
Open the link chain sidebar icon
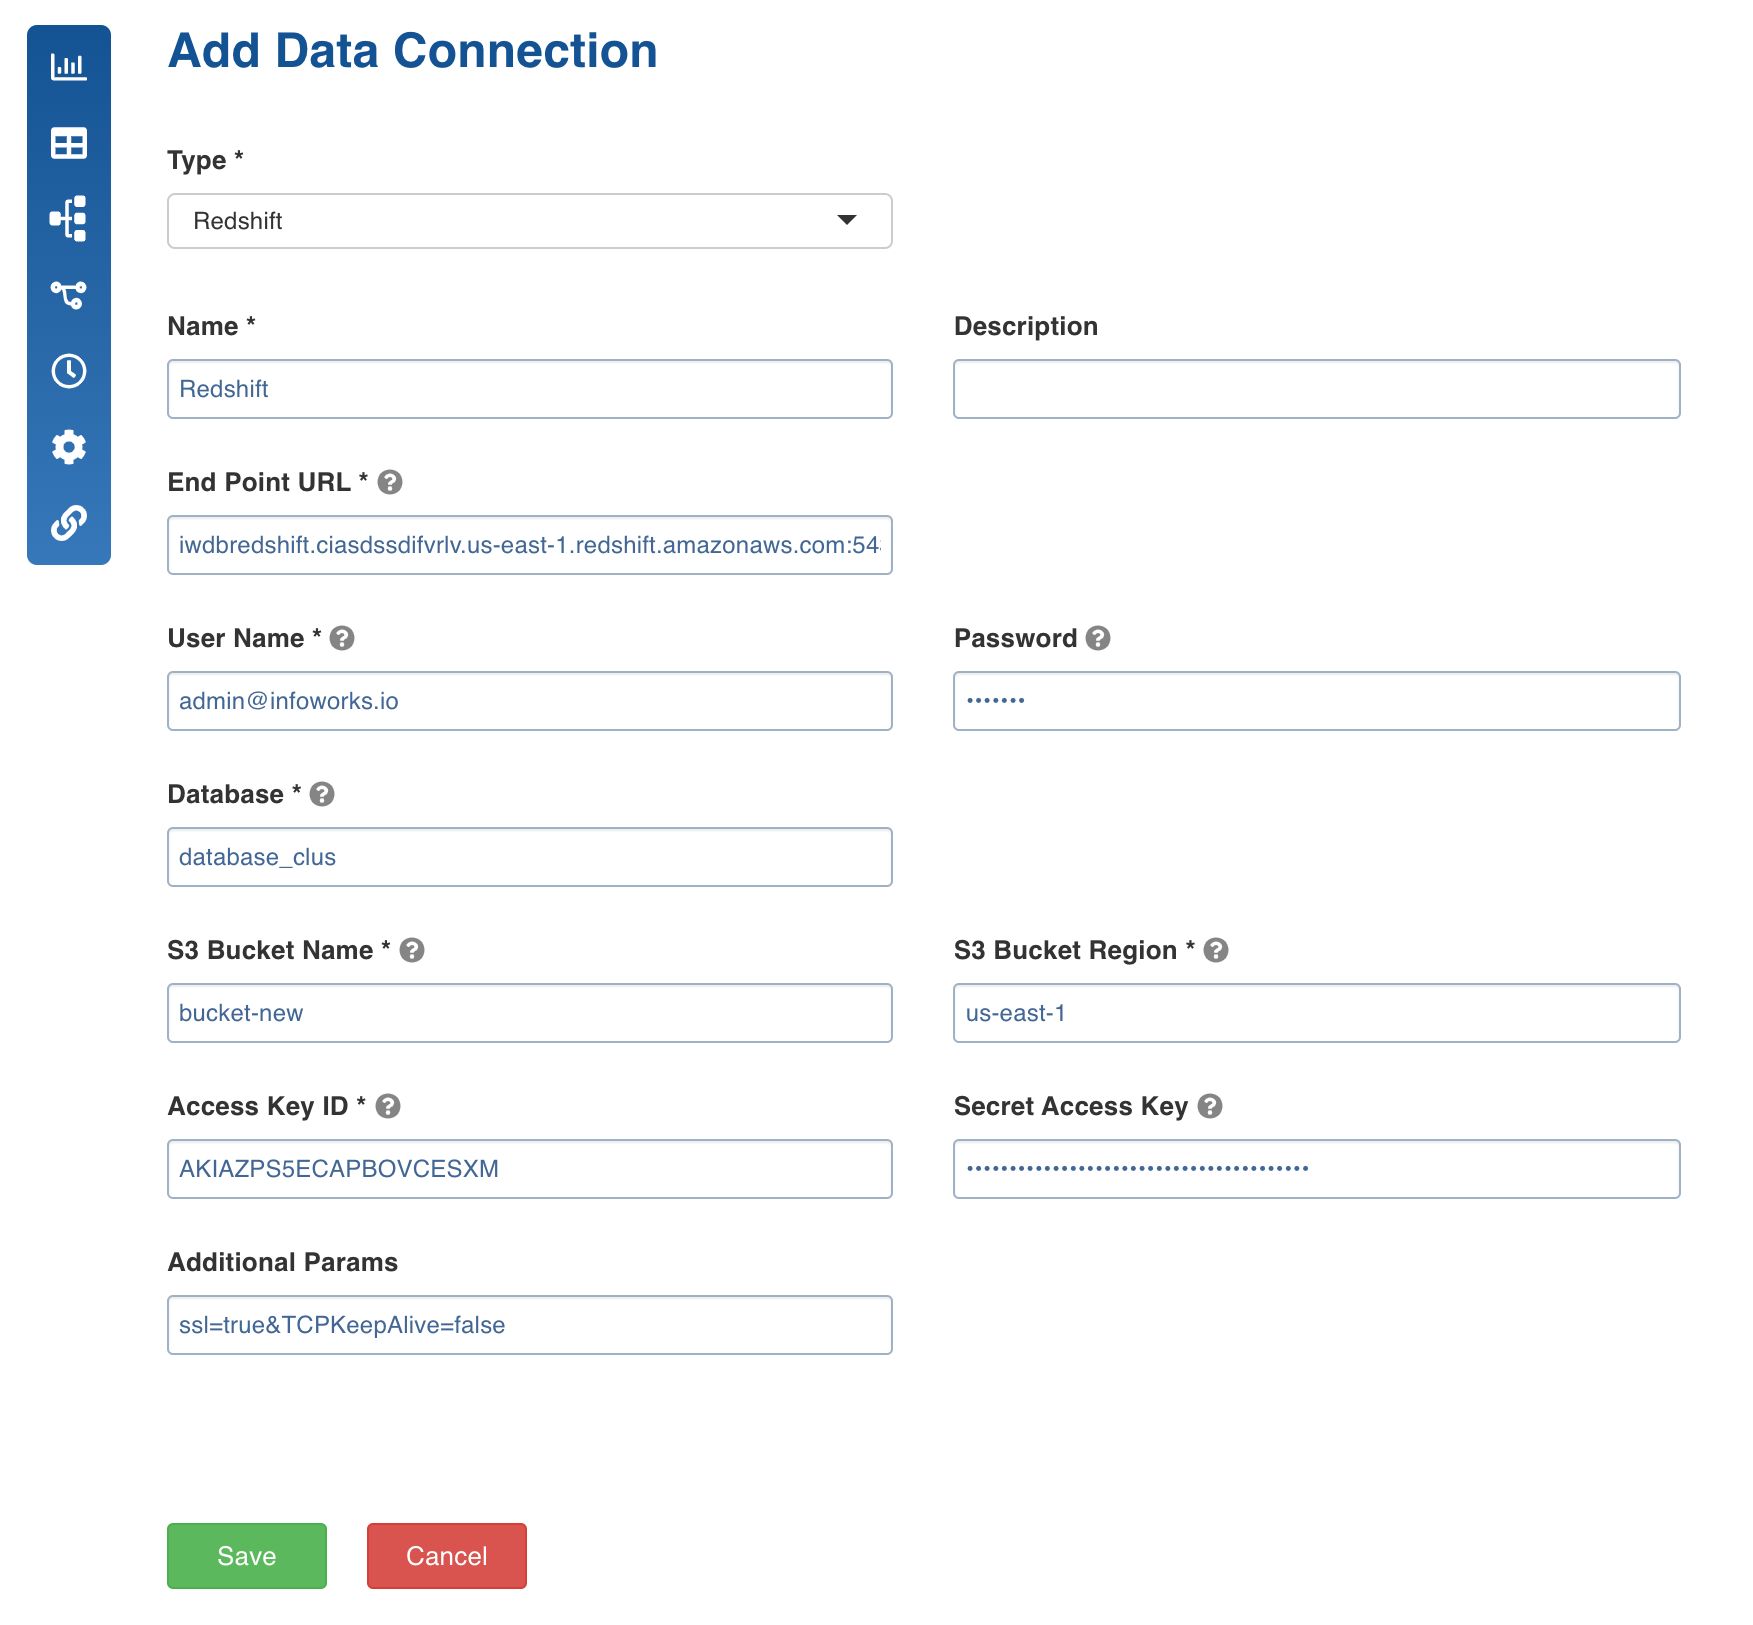(69, 523)
